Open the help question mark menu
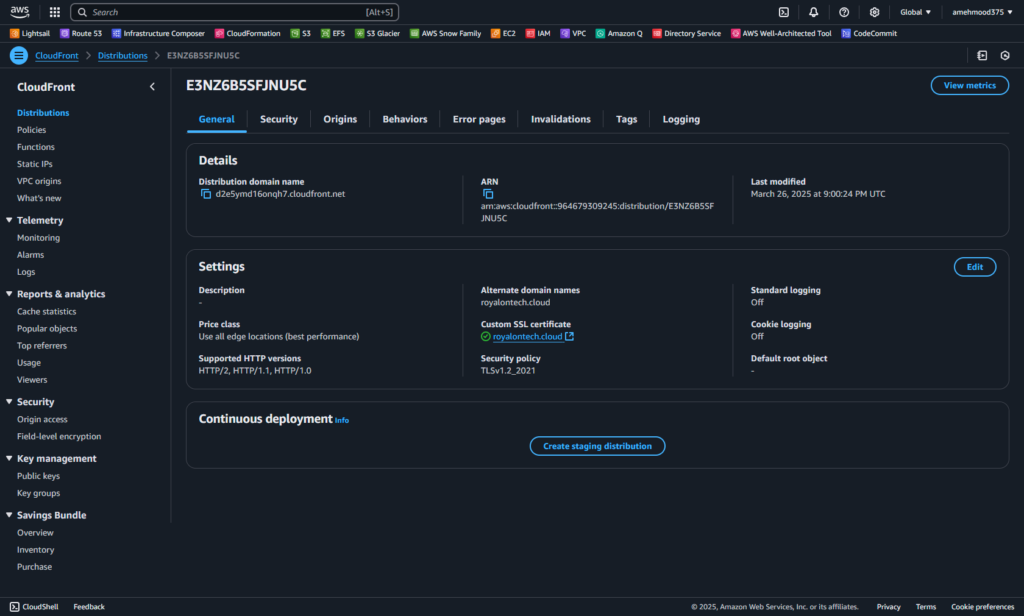Viewport: 1024px width, 616px height. pos(844,12)
